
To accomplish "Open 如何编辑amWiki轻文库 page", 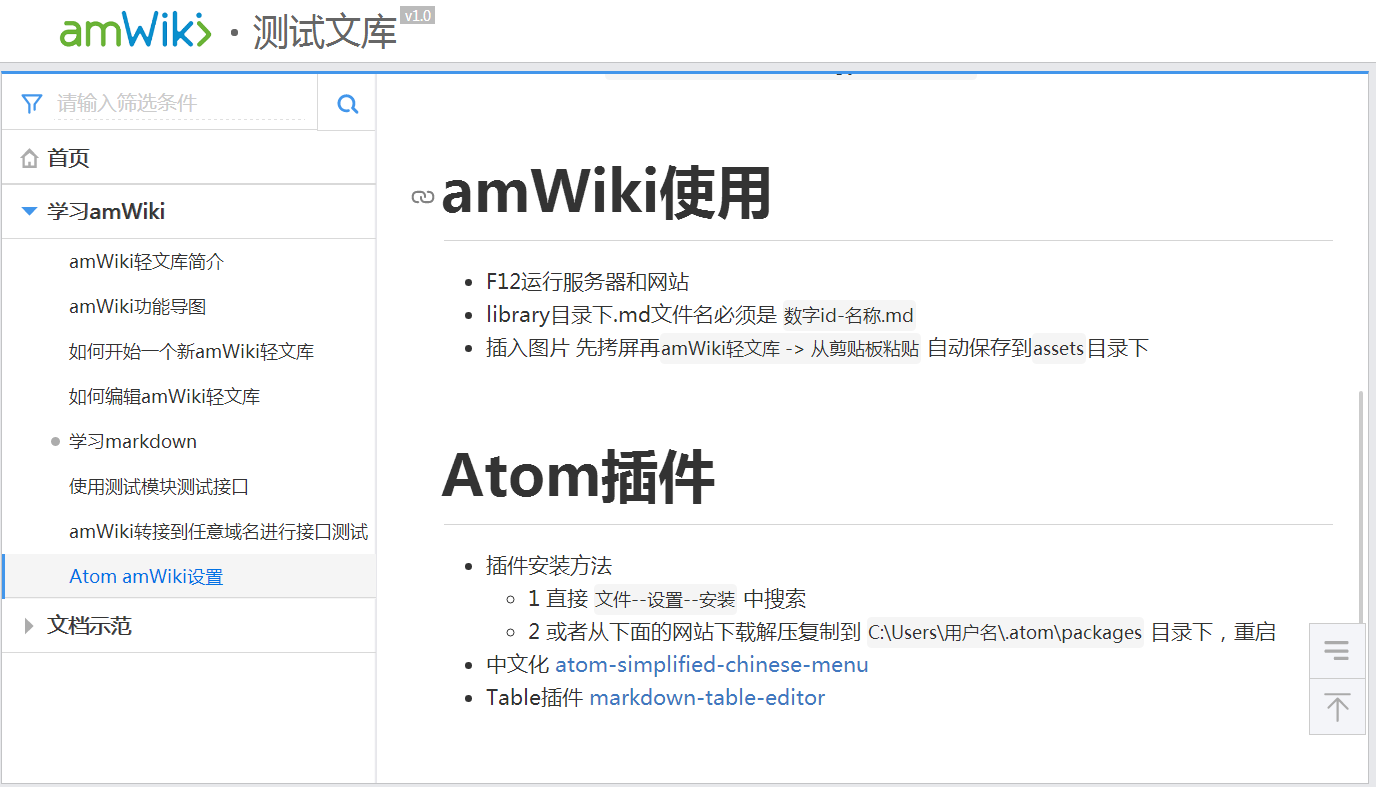I will pyautogui.click(x=164, y=397).
